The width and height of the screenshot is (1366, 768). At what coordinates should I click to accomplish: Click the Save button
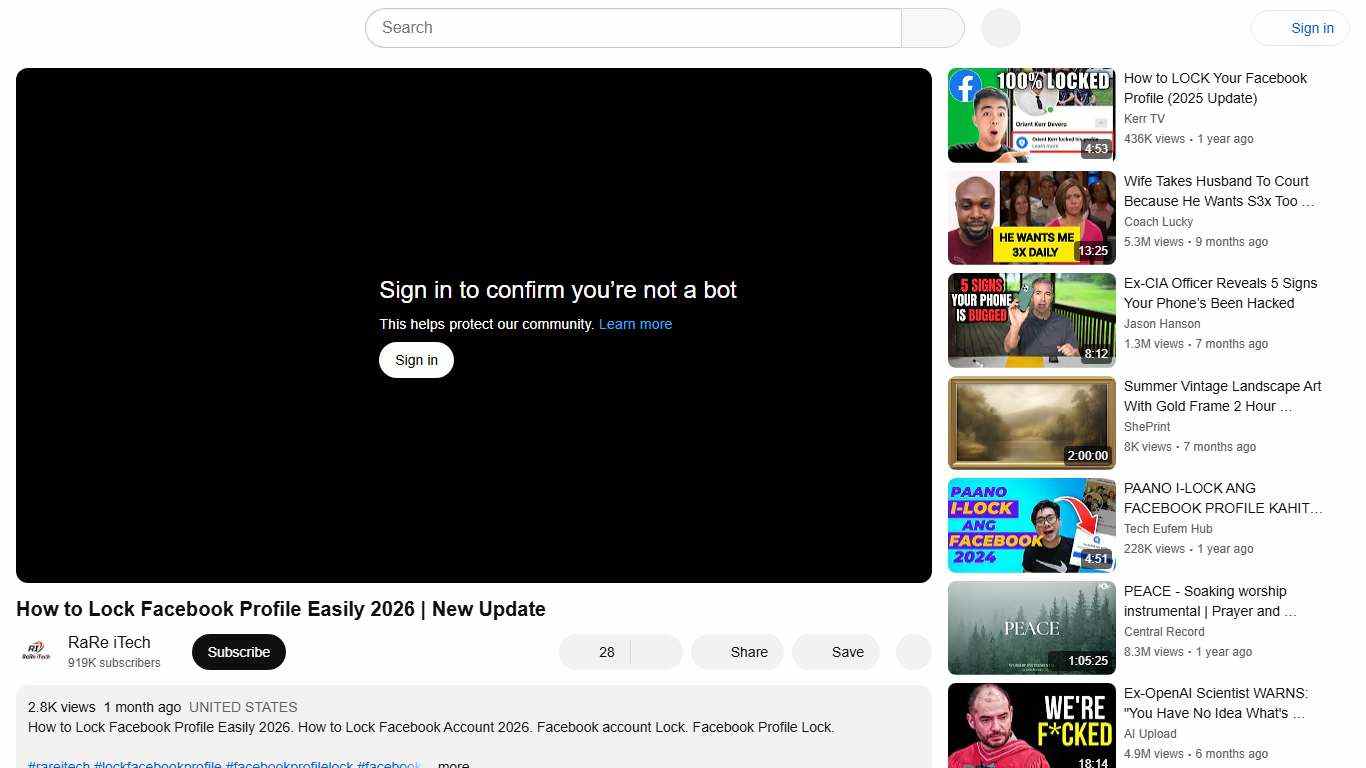836,652
